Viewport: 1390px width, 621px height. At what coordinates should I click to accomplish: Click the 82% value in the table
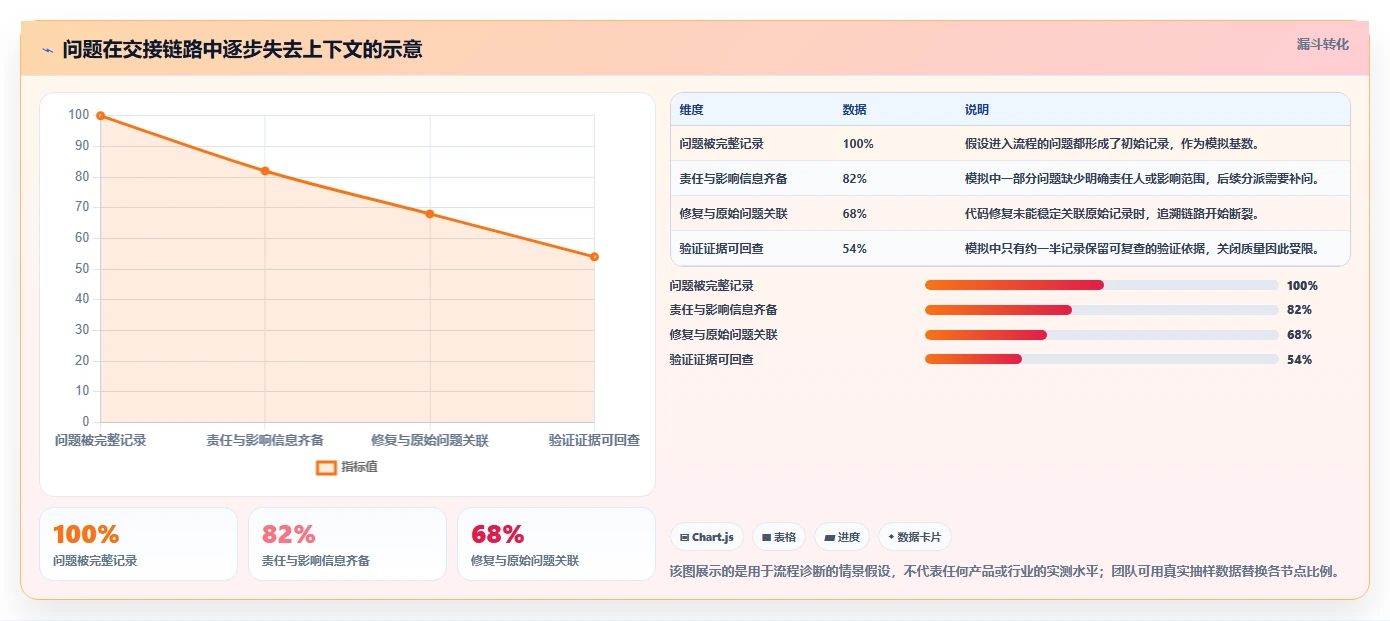coord(855,179)
